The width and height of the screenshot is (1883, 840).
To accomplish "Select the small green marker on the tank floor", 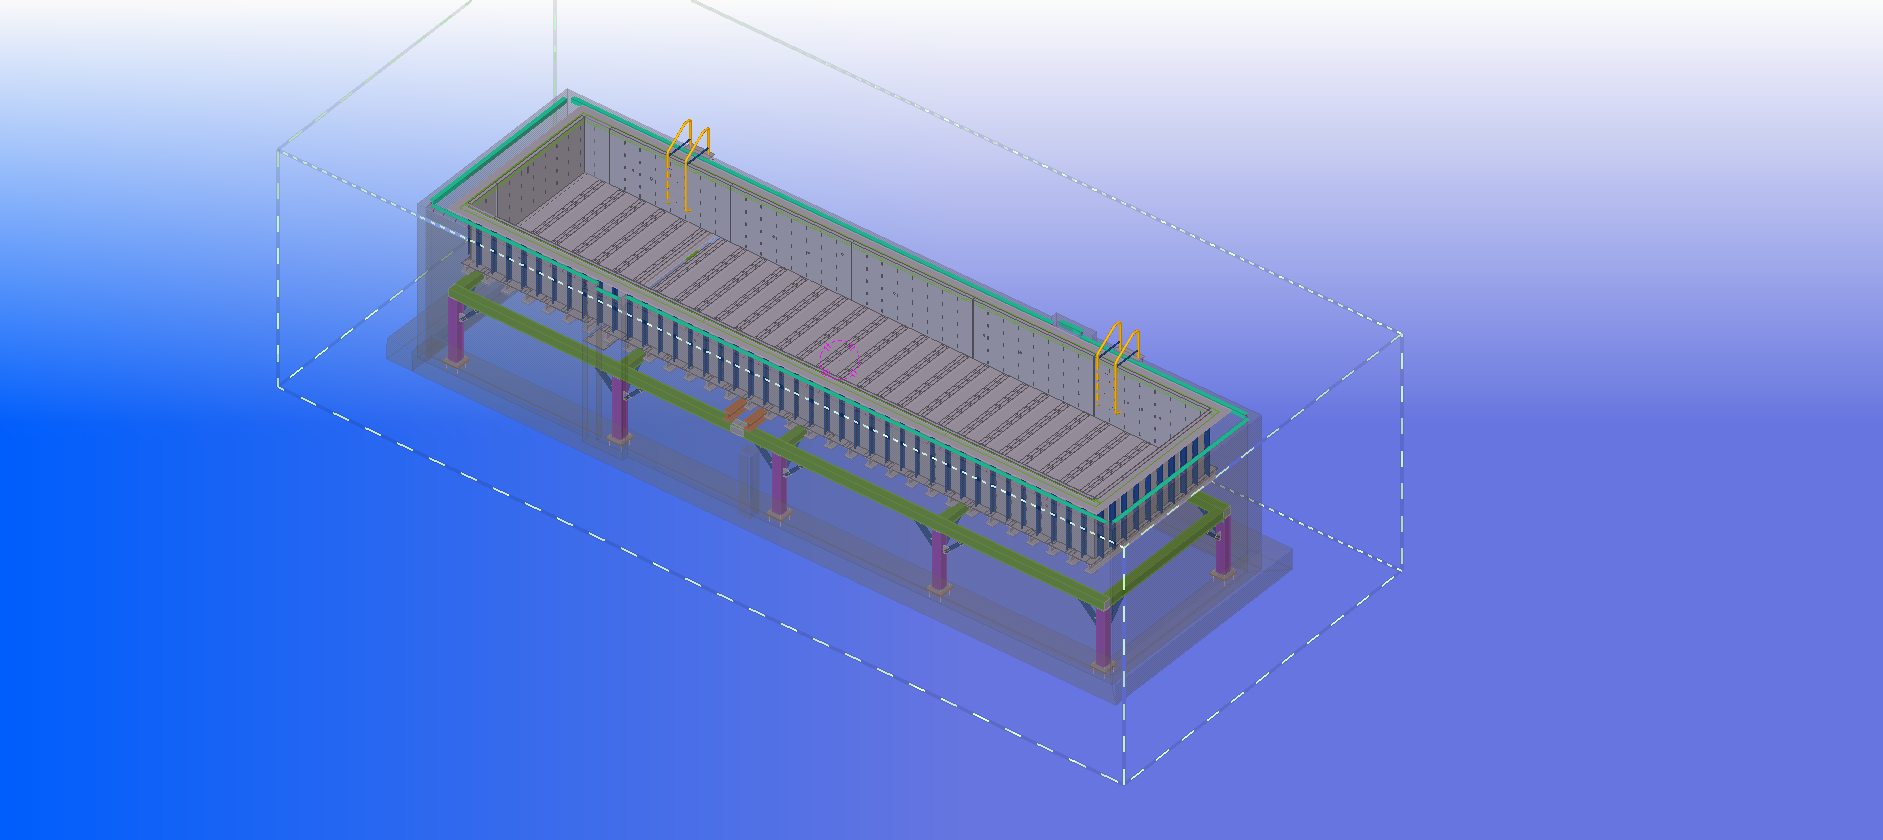I will [x=693, y=255].
